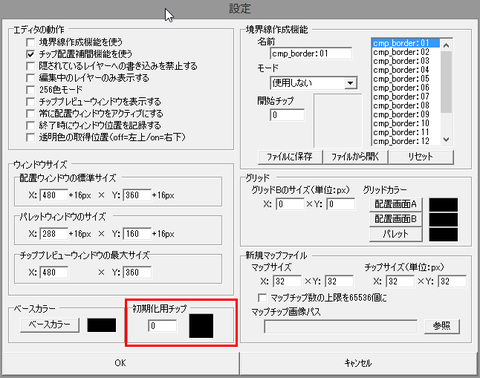
Task: Click the キャンセル button
Action: 358,363
